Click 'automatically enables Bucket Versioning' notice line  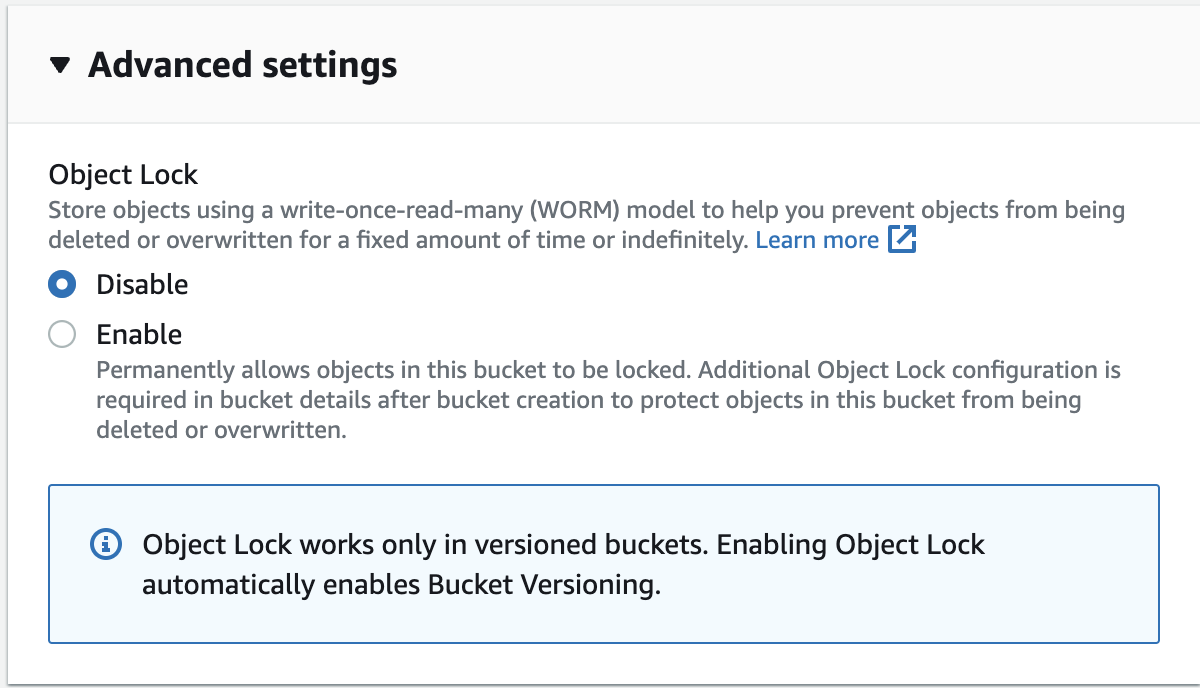(x=402, y=585)
